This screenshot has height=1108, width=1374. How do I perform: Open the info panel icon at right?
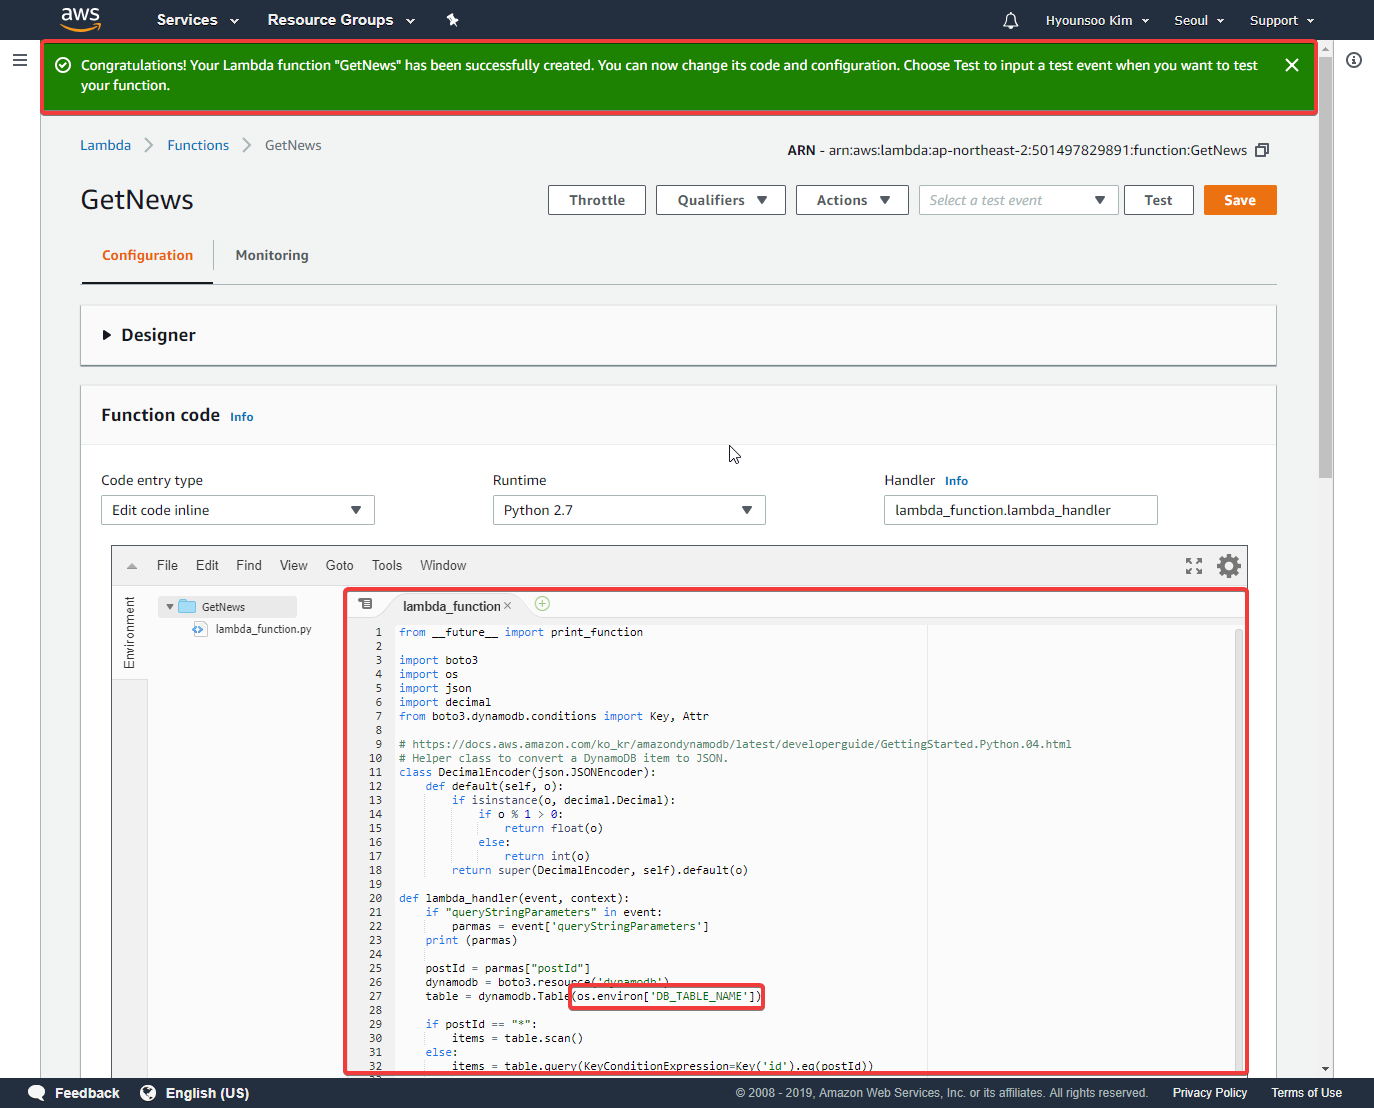click(1354, 60)
